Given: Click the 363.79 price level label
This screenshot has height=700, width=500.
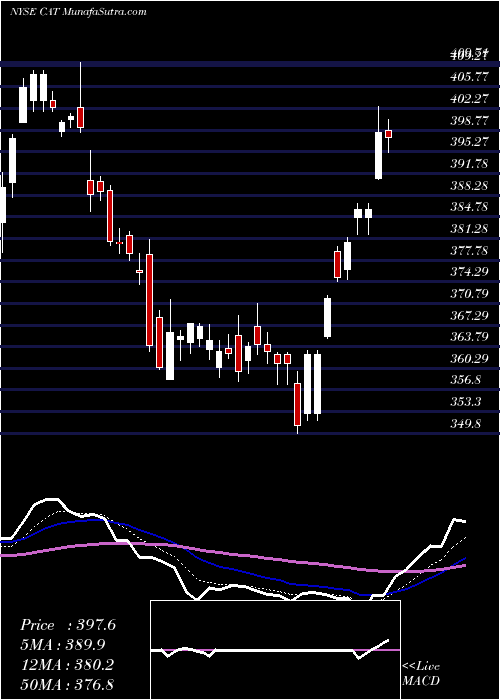Looking at the screenshot, I should 469,338.
